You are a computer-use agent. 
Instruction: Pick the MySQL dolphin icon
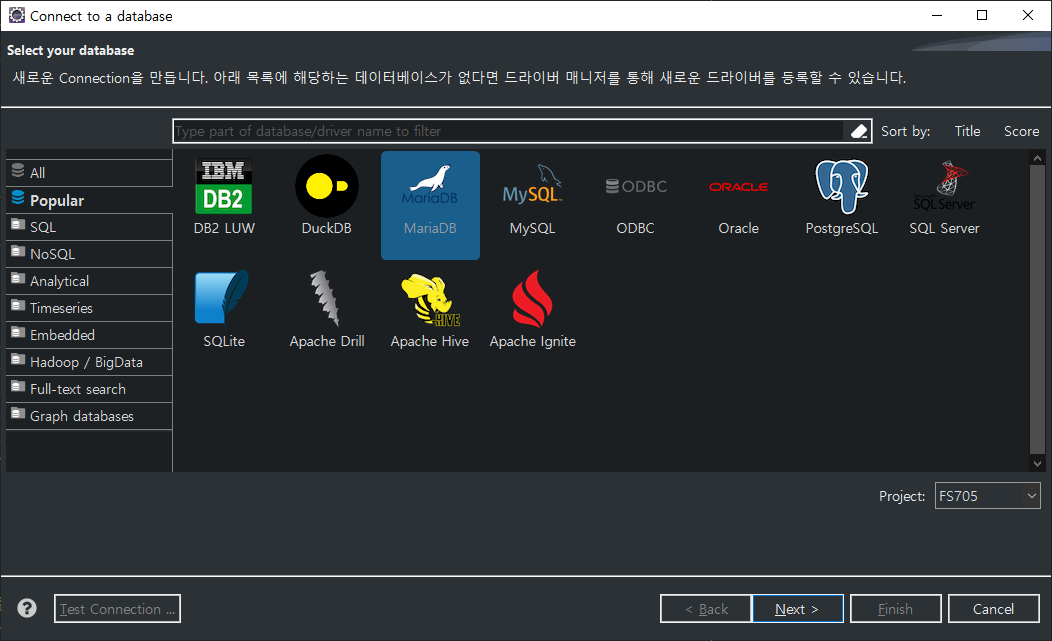(533, 185)
